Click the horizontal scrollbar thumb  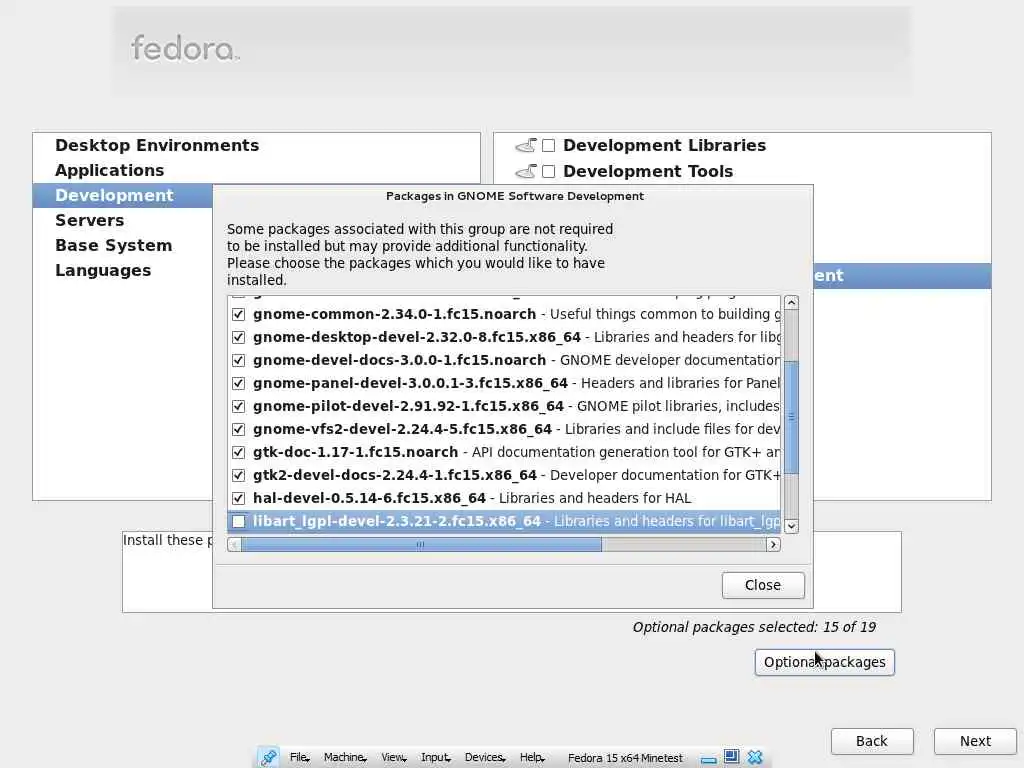[x=421, y=544]
